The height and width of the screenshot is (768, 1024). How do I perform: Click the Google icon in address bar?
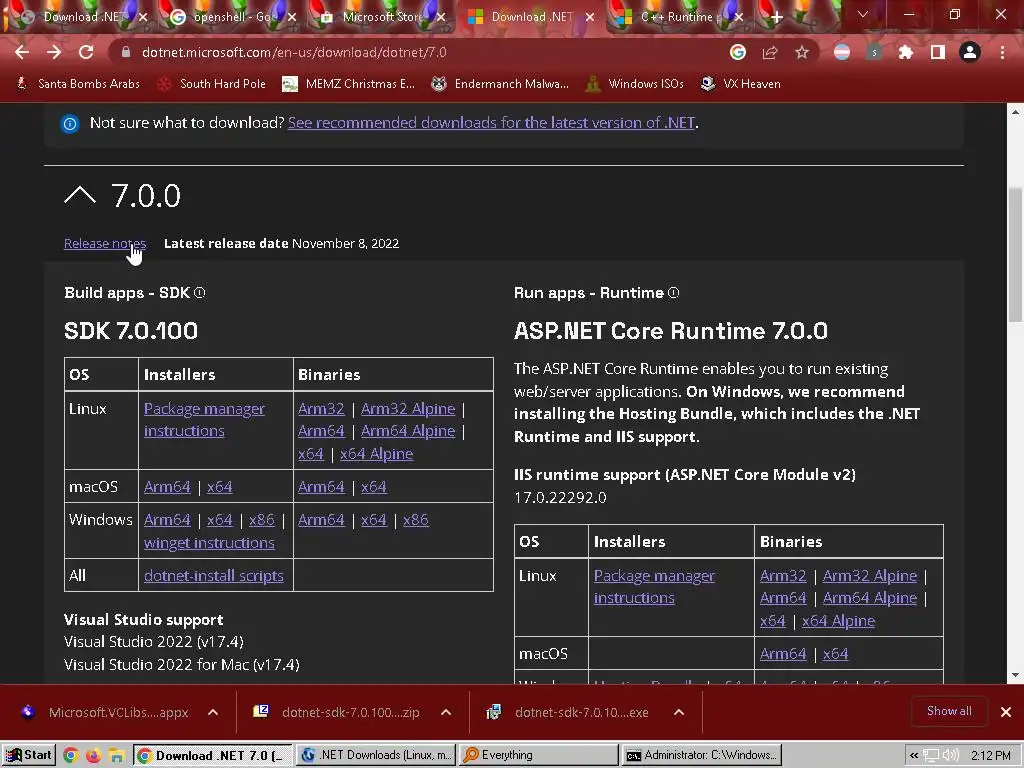click(738, 52)
